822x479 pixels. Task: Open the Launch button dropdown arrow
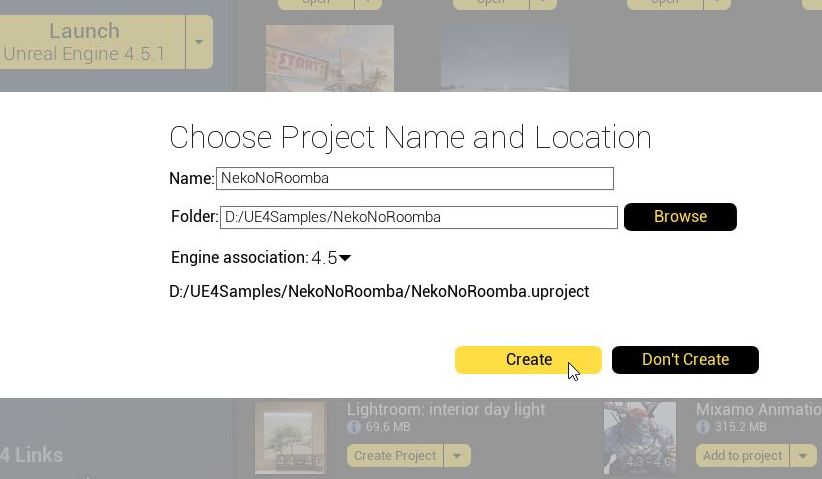click(199, 42)
